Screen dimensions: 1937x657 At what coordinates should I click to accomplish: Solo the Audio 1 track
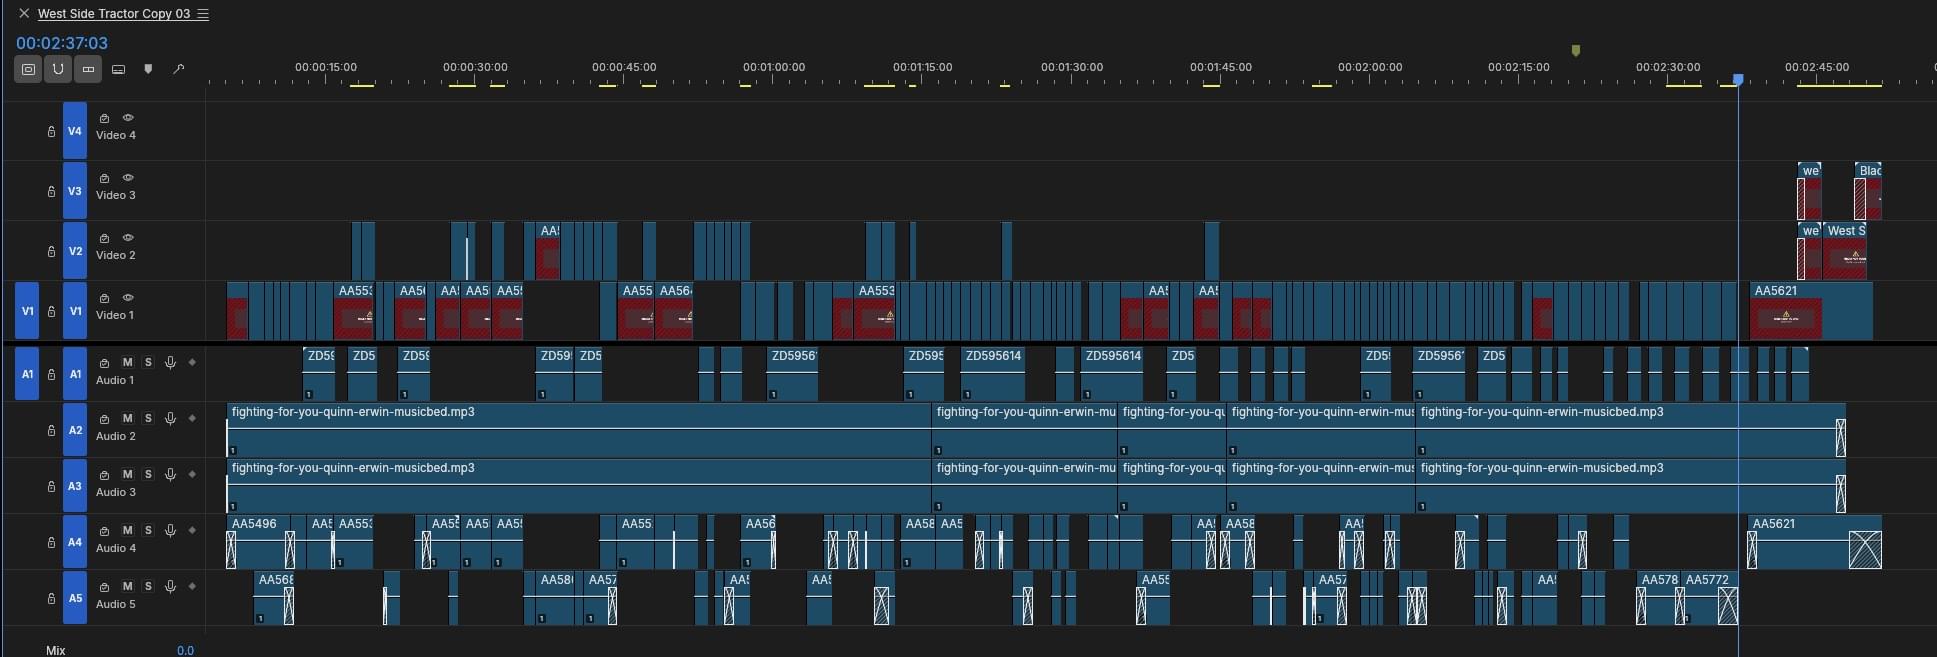point(148,362)
